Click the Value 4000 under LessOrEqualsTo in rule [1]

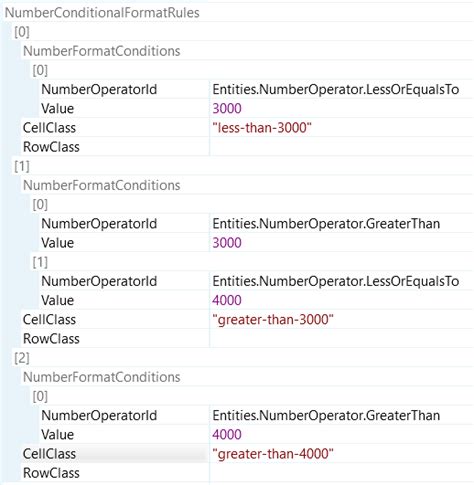click(227, 300)
